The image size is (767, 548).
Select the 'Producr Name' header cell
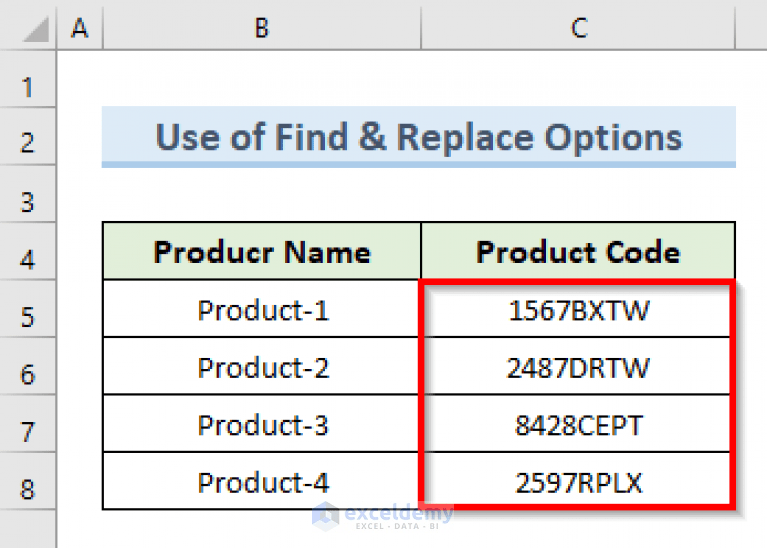(x=262, y=251)
